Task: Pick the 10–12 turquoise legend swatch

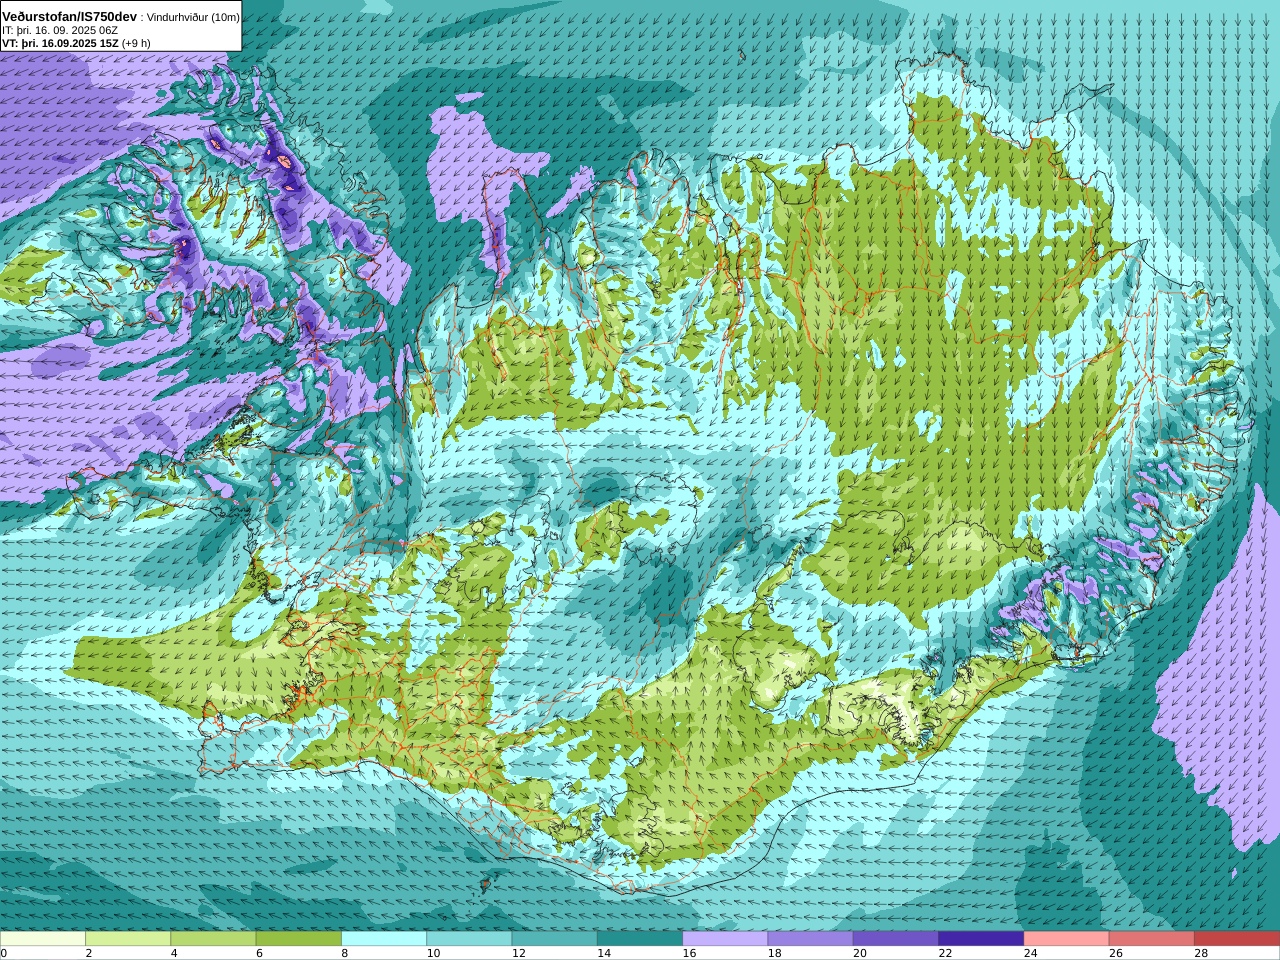Action: pos(469,939)
